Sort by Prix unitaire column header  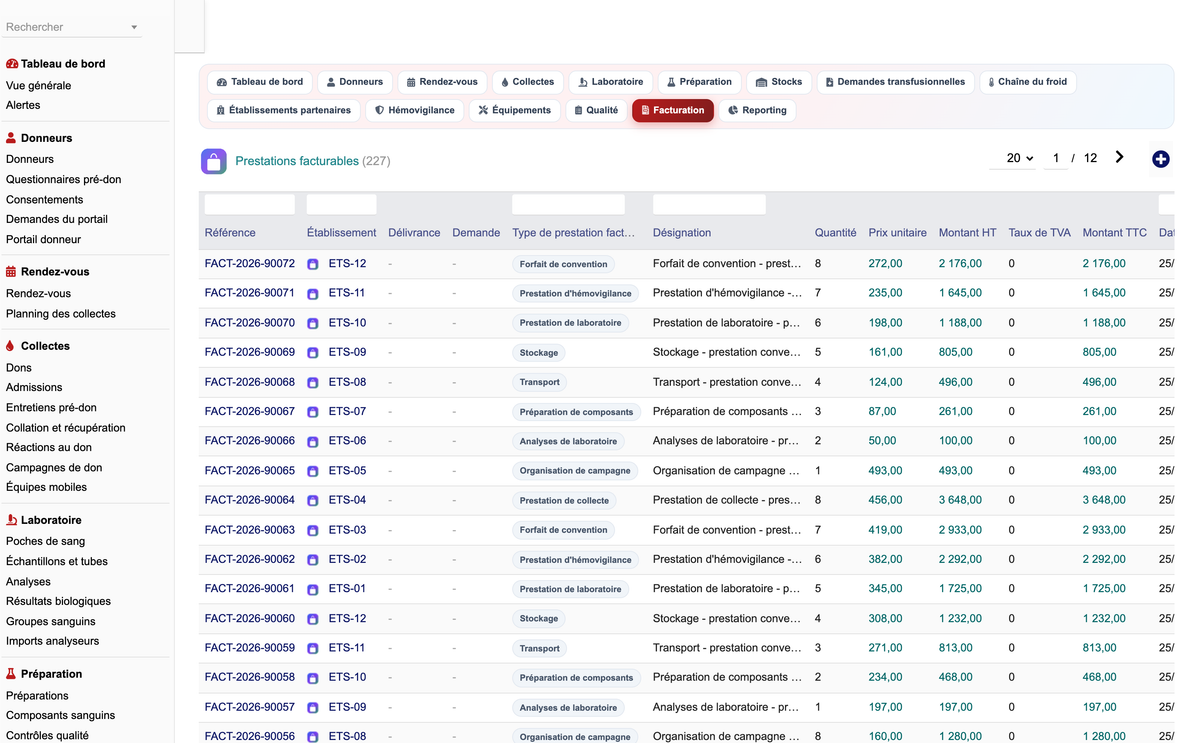(x=897, y=233)
